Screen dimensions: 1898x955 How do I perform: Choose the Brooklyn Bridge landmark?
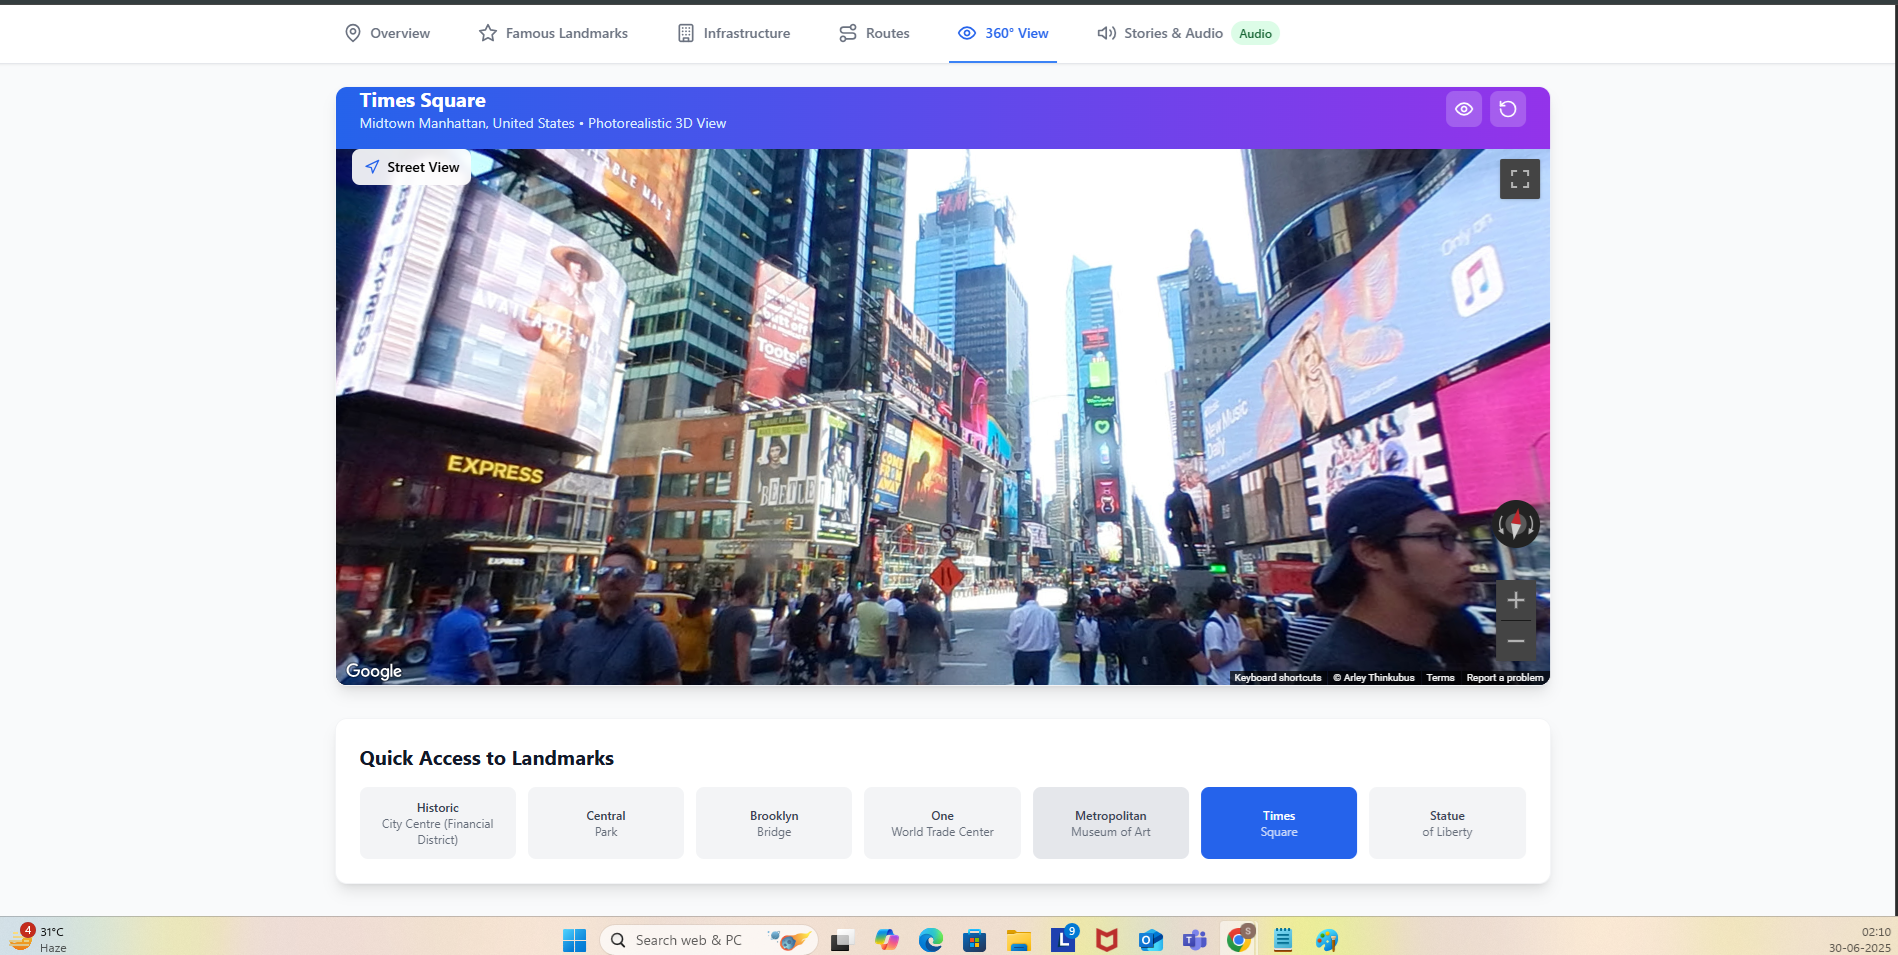click(x=774, y=823)
